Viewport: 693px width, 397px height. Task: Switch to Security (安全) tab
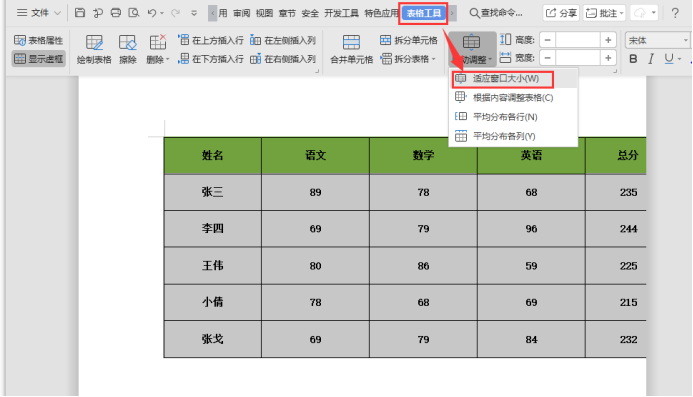[310, 13]
